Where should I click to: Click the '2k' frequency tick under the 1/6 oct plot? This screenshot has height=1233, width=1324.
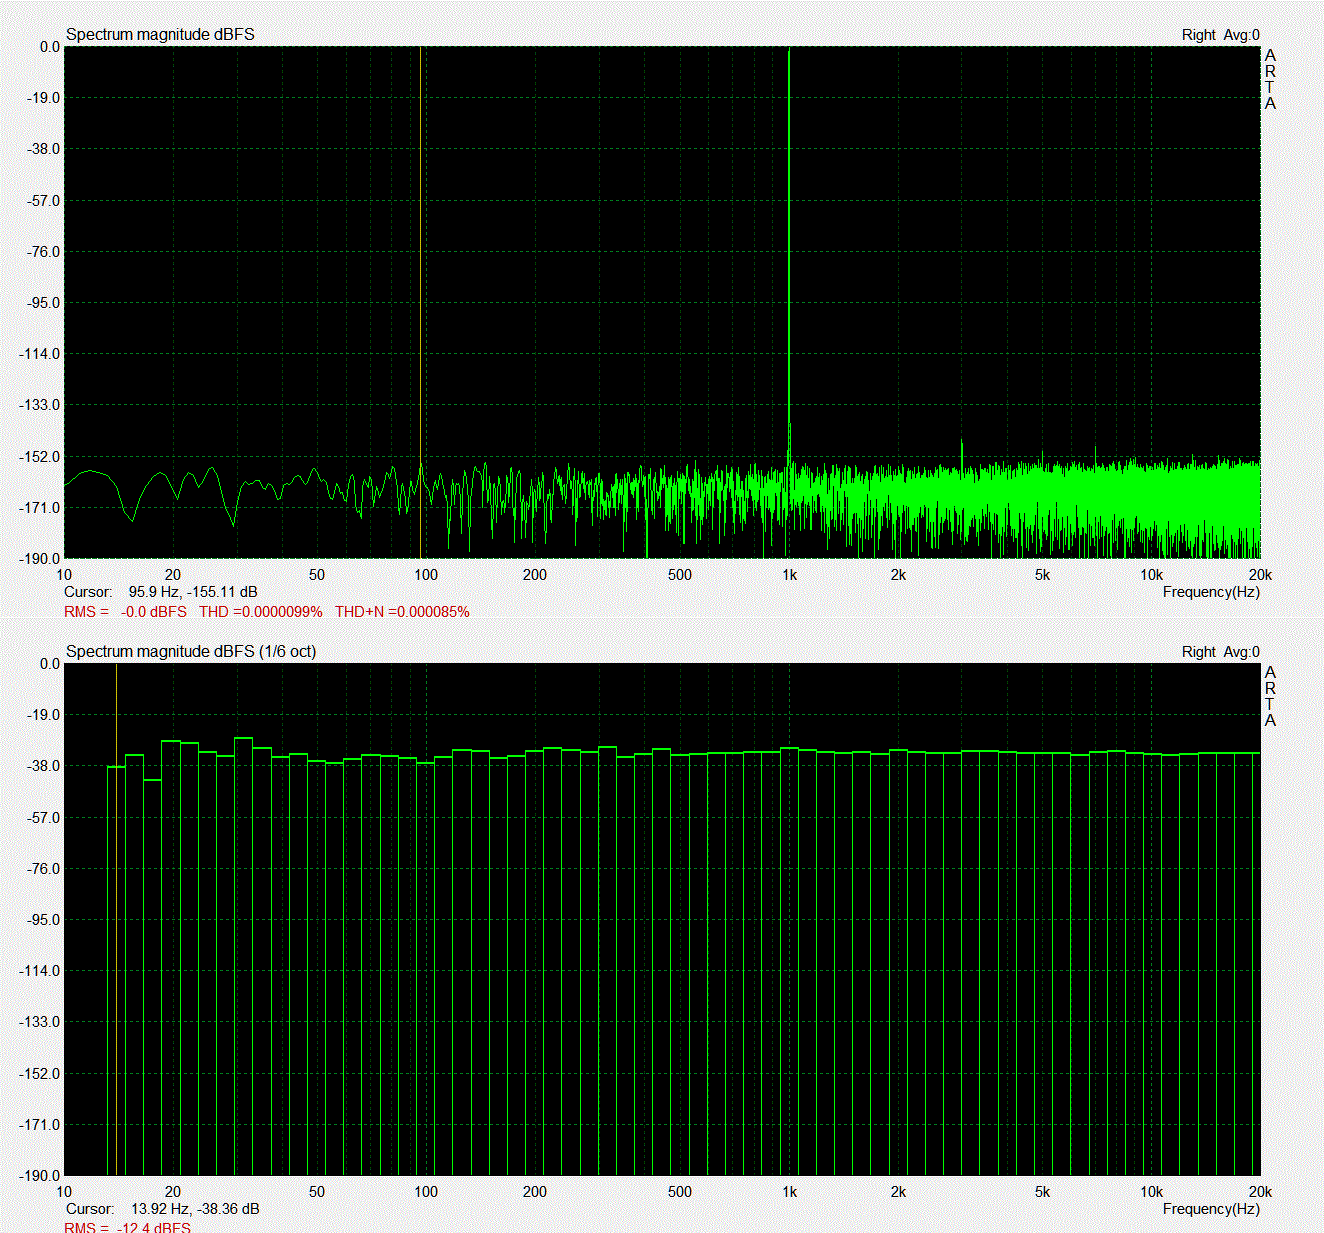coord(898,1192)
